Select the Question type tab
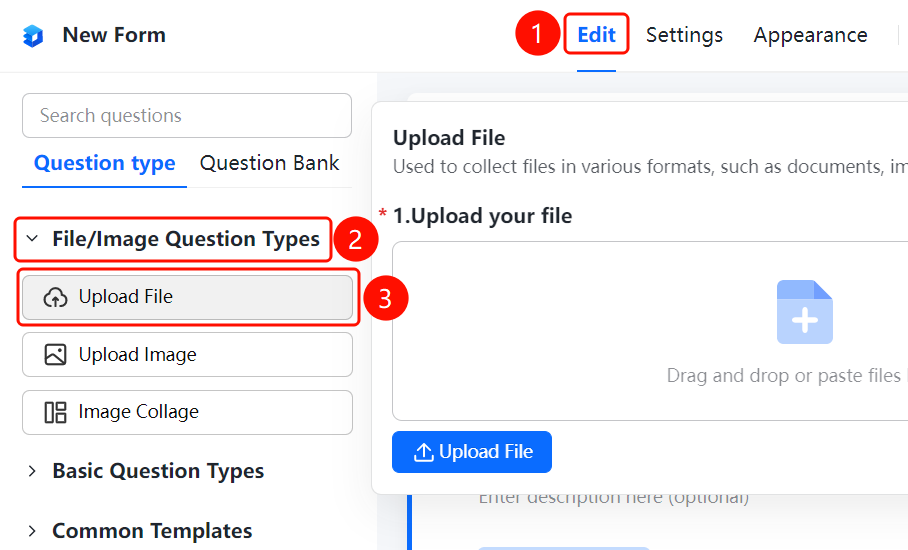Image resolution: width=908 pixels, height=550 pixels. click(x=104, y=163)
